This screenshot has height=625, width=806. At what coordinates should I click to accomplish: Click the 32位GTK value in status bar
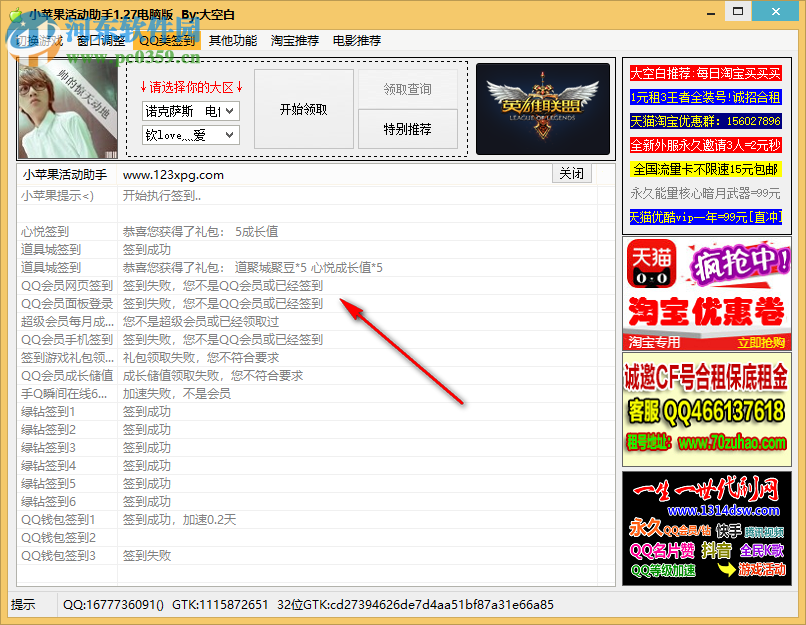tap(415, 604)
